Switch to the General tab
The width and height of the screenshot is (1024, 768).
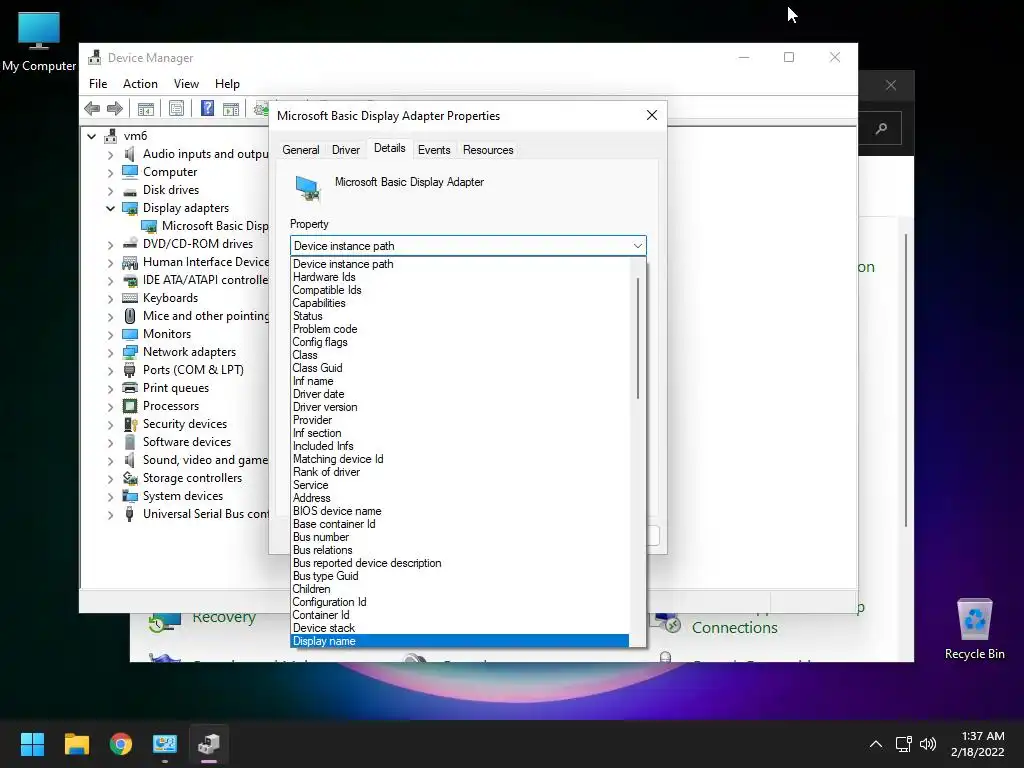(x=300, y=150)
